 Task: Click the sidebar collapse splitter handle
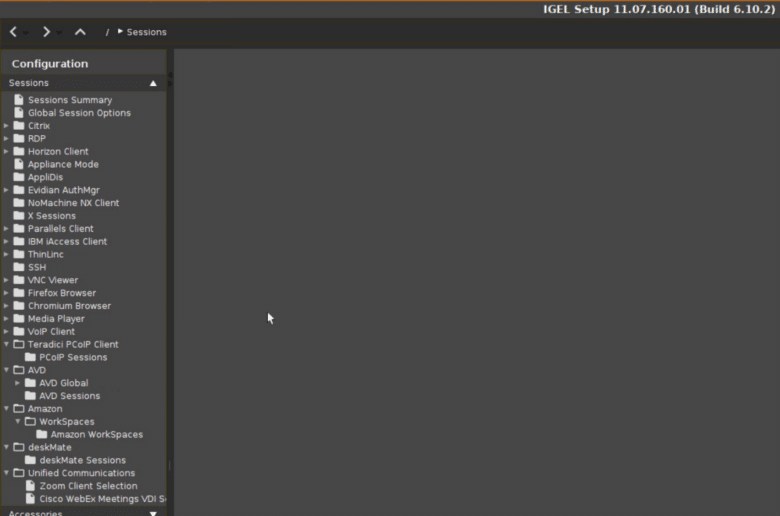(170, 79)
